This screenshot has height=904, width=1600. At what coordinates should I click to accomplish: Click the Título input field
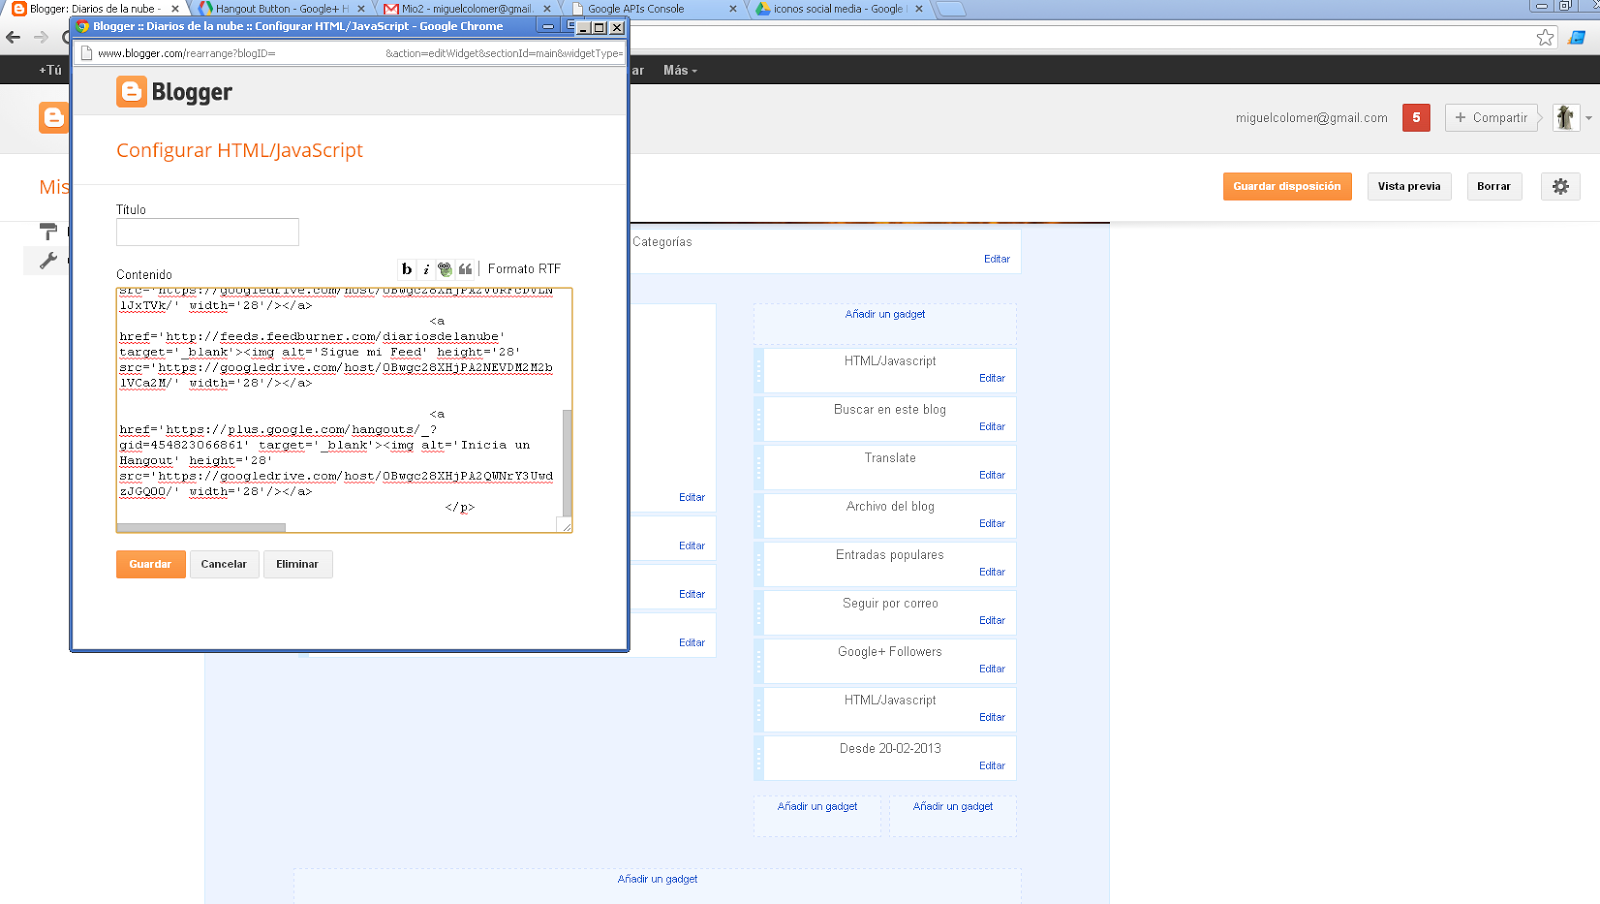pos(207,232)
